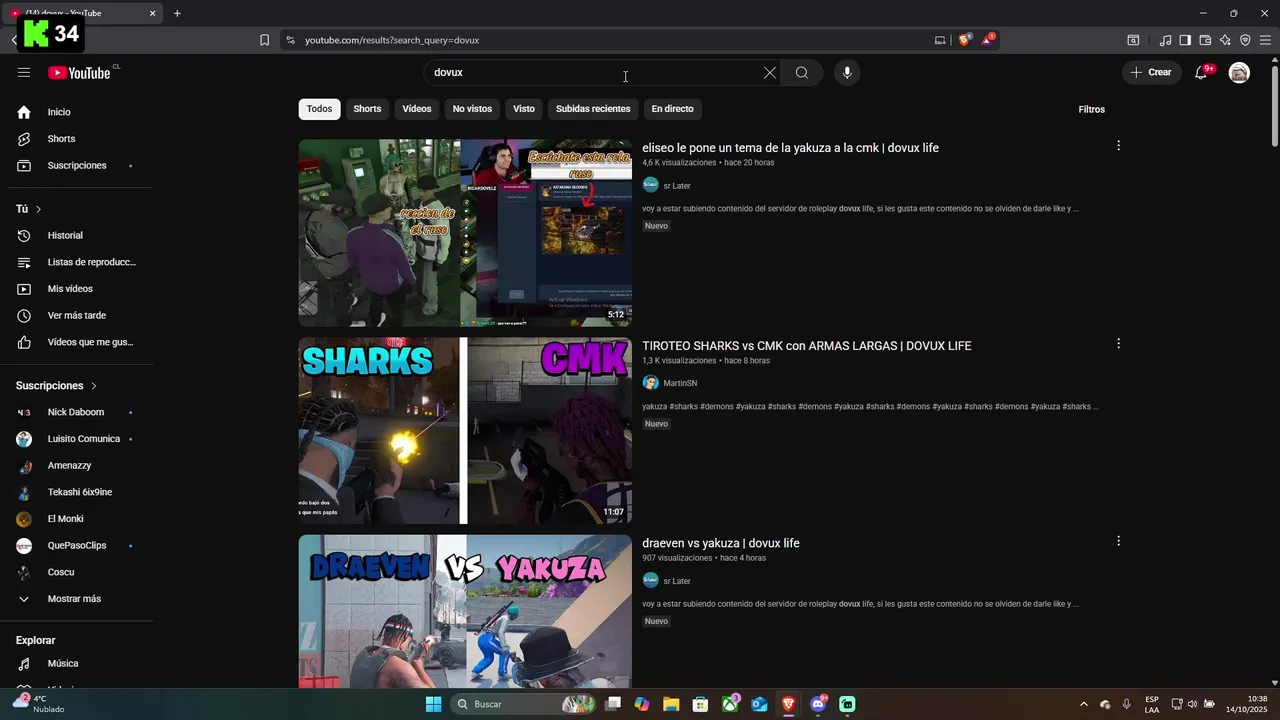This screenshot has width=1280, height=720.
Task: Click the magnifying glass search button
Action: point(802,73)
